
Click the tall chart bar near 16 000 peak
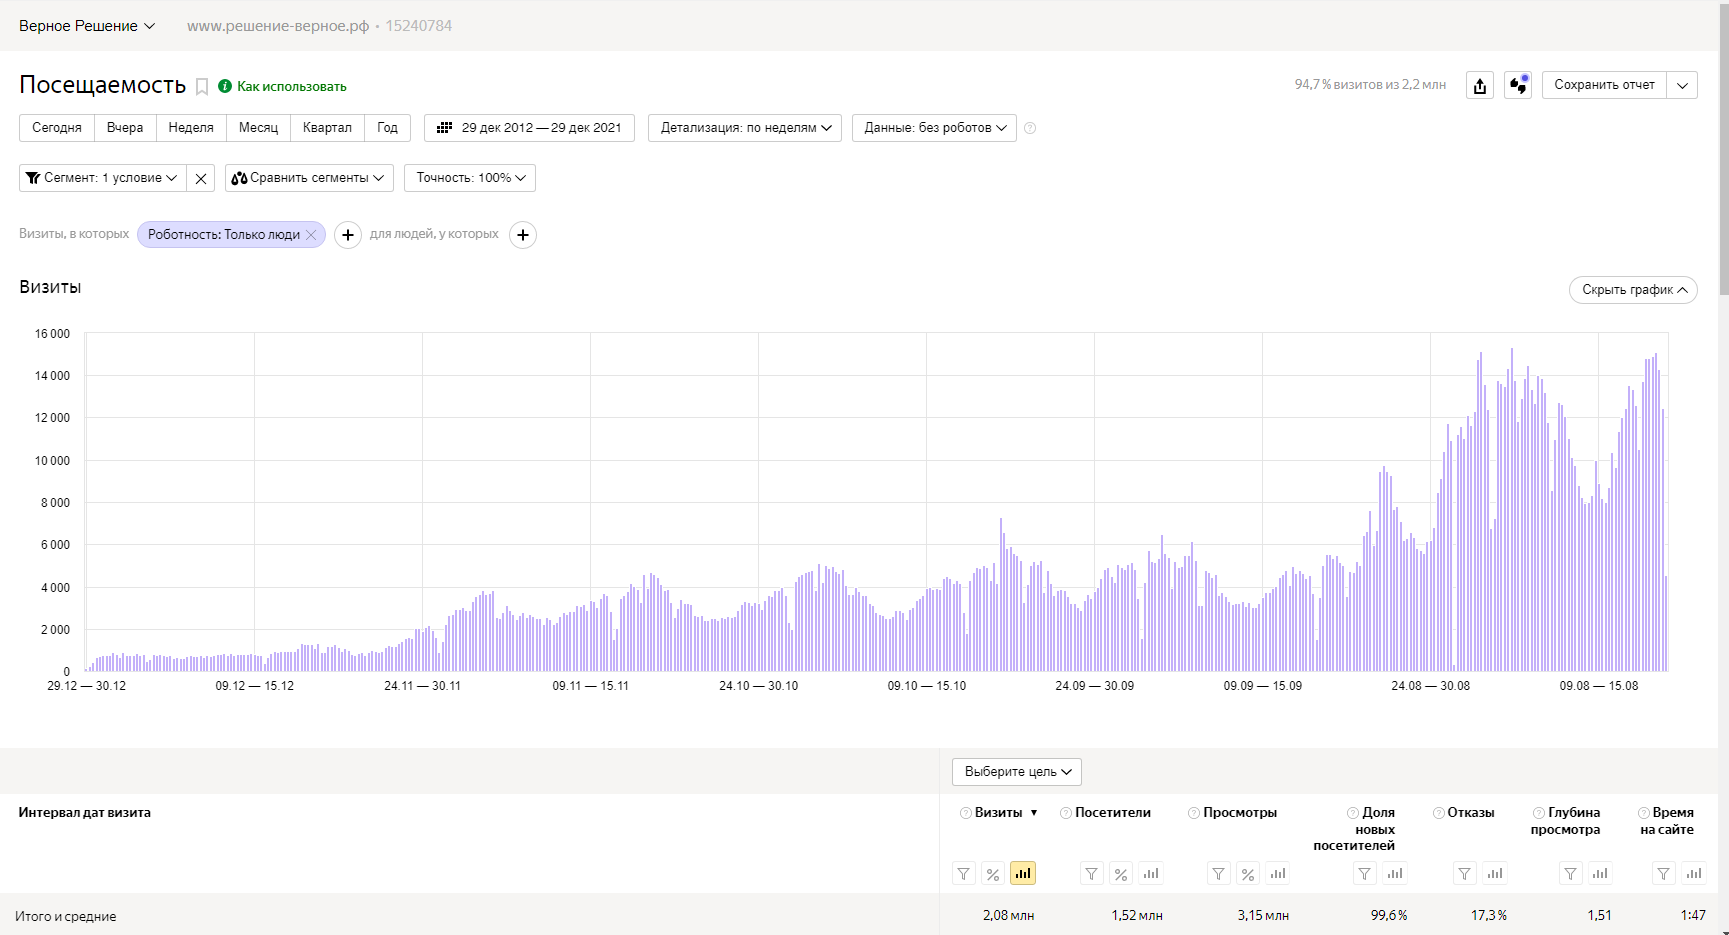coord(1512,509)
